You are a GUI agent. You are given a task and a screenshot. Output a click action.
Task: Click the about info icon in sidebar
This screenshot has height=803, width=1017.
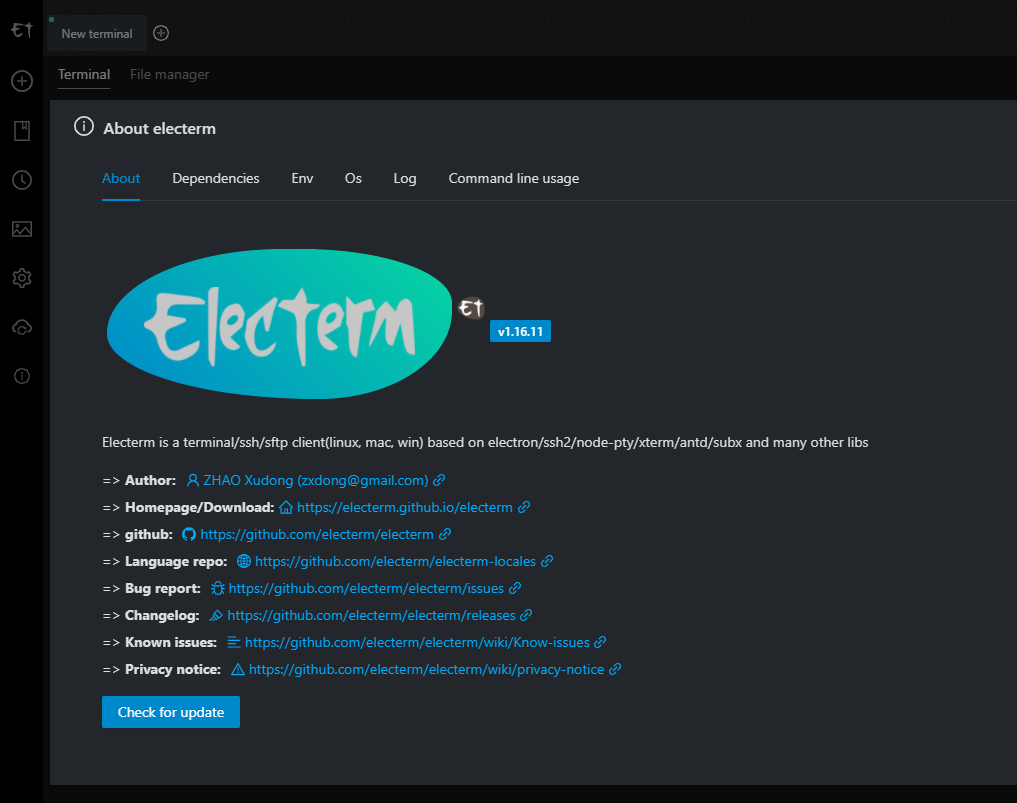tap(22, 376)
